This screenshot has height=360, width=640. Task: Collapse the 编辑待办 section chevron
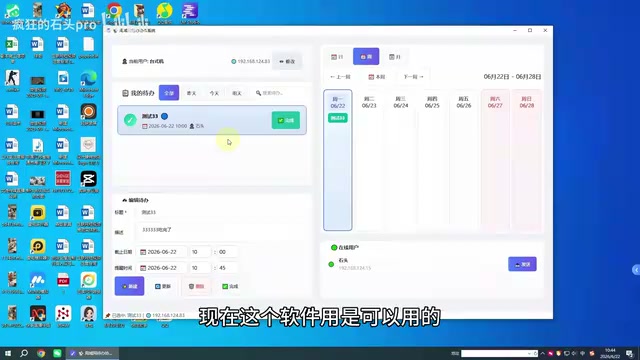coord(124,200)
